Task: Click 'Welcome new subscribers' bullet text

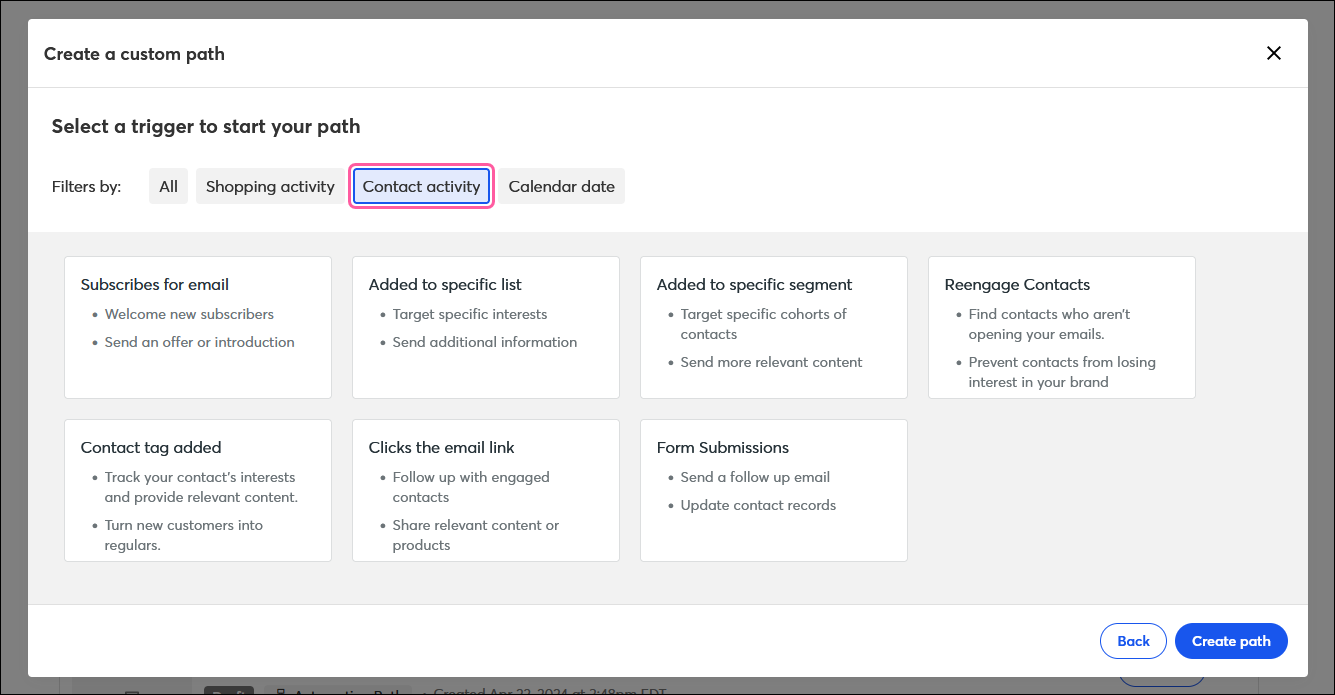Action: point(189,314)
